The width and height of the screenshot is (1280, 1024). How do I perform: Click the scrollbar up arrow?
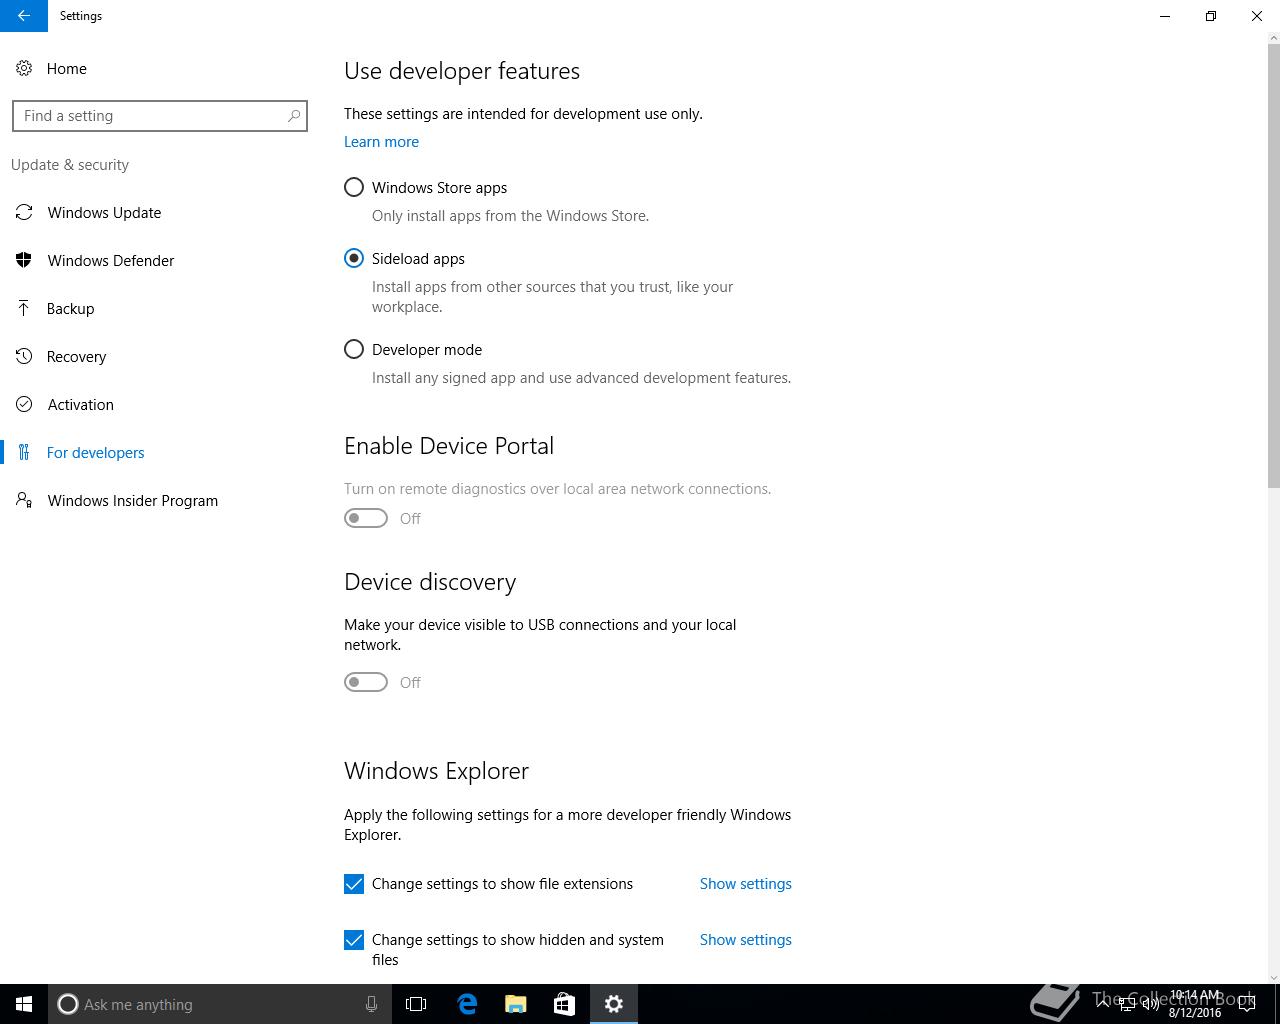1273,38
